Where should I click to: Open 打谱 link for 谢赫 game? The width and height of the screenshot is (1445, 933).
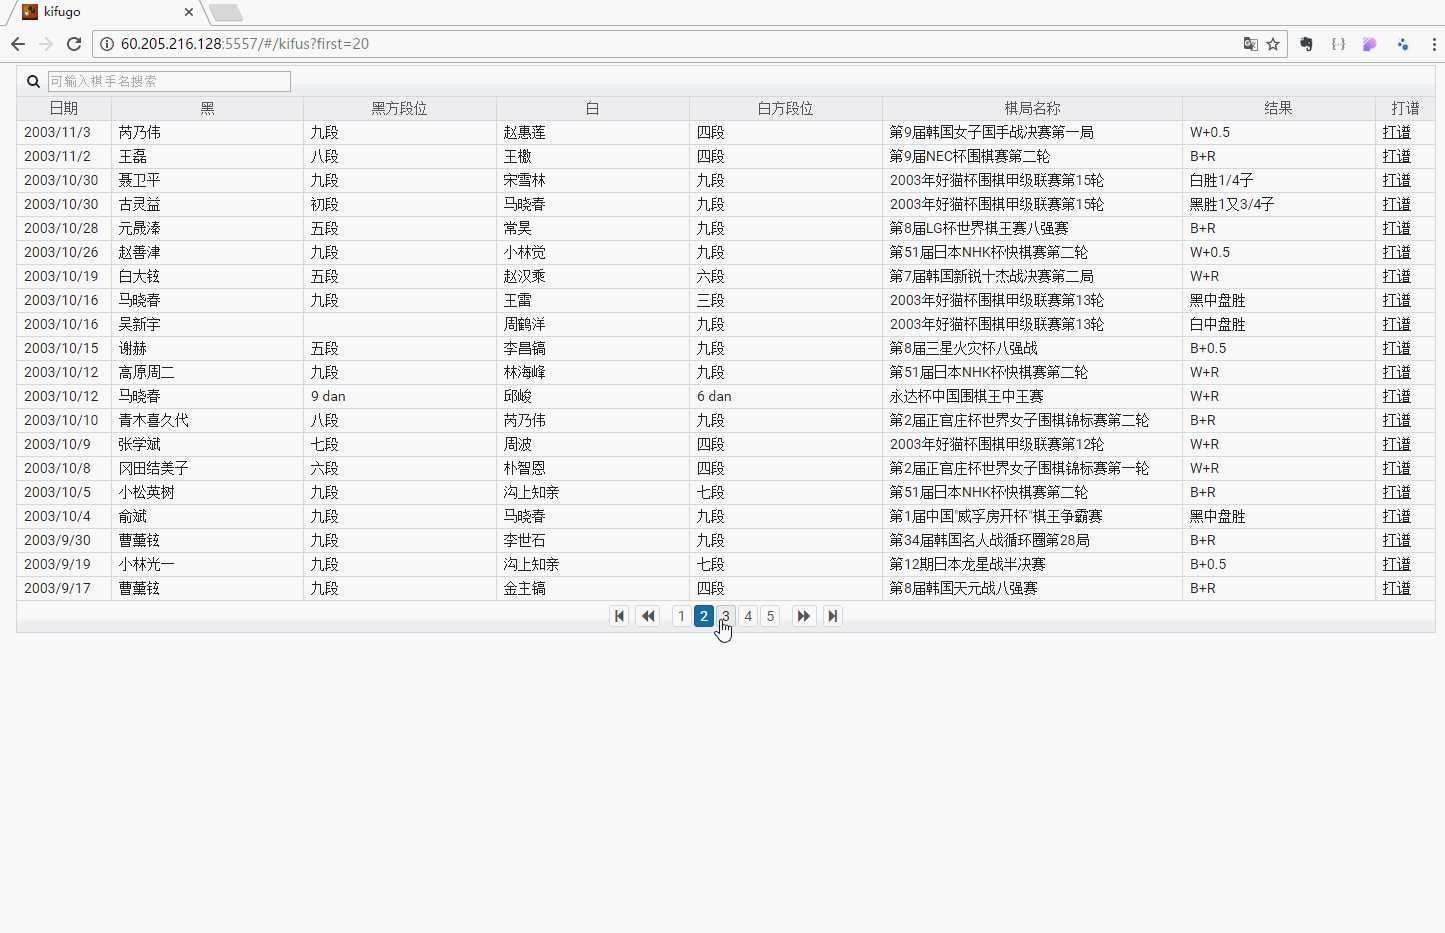1397,348
